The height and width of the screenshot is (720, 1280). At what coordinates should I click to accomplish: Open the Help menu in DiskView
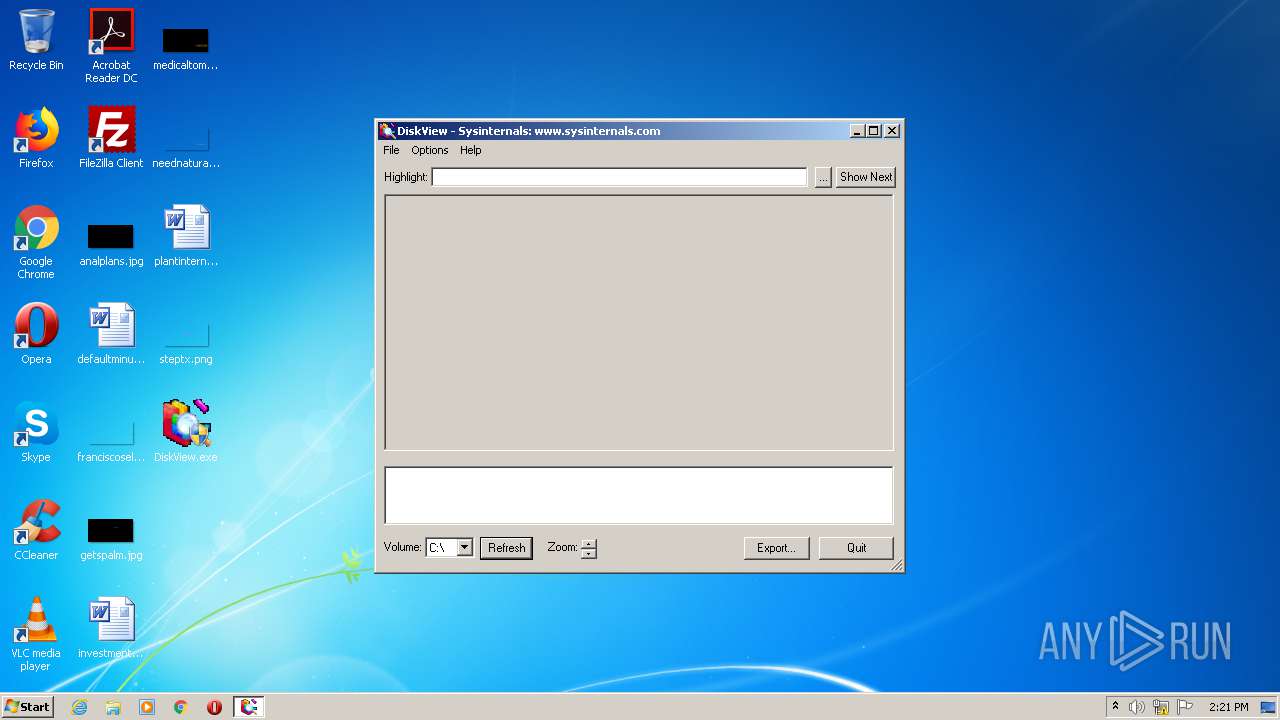(471, 150)
